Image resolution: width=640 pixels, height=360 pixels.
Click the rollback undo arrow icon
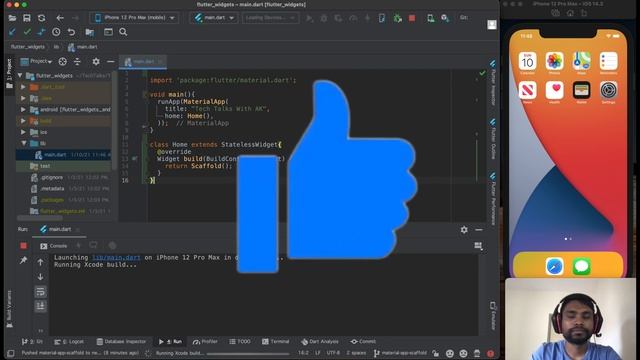tap(71, 32)
